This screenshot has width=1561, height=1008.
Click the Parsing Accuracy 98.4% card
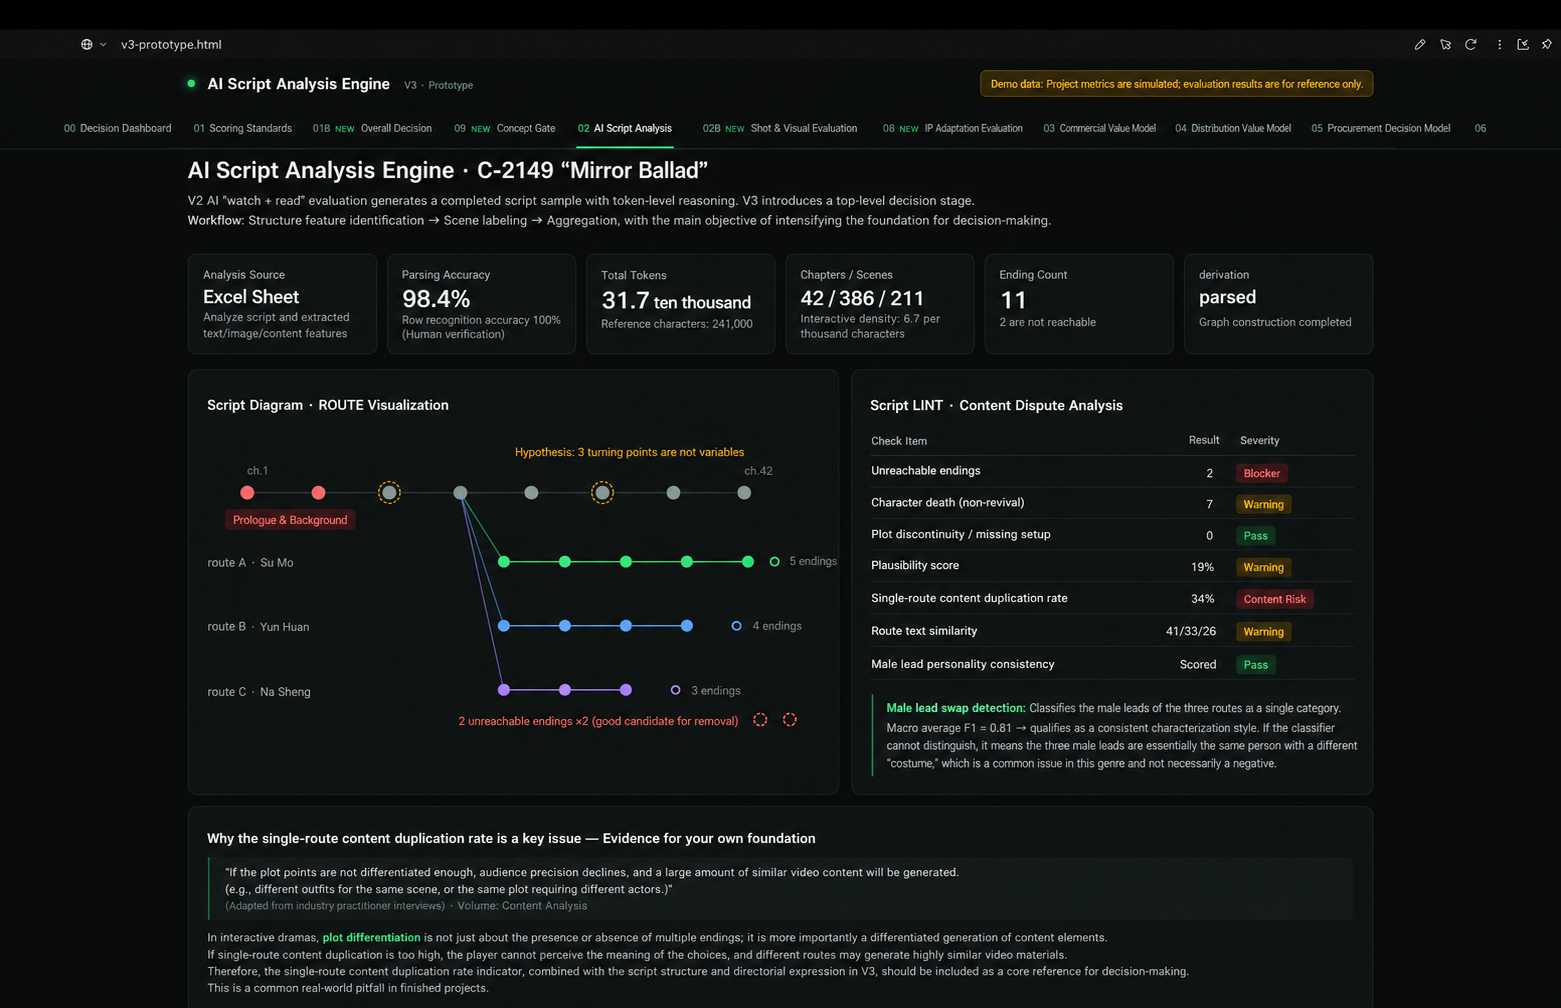coord(481,304)
